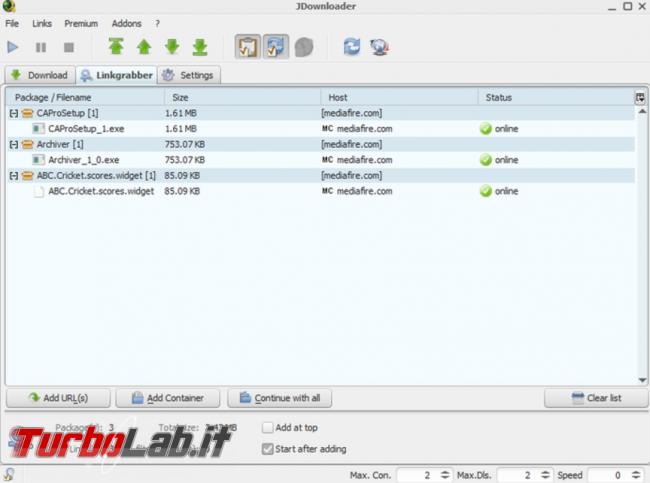Sort by the Host column header

click(x=399, y=97)
